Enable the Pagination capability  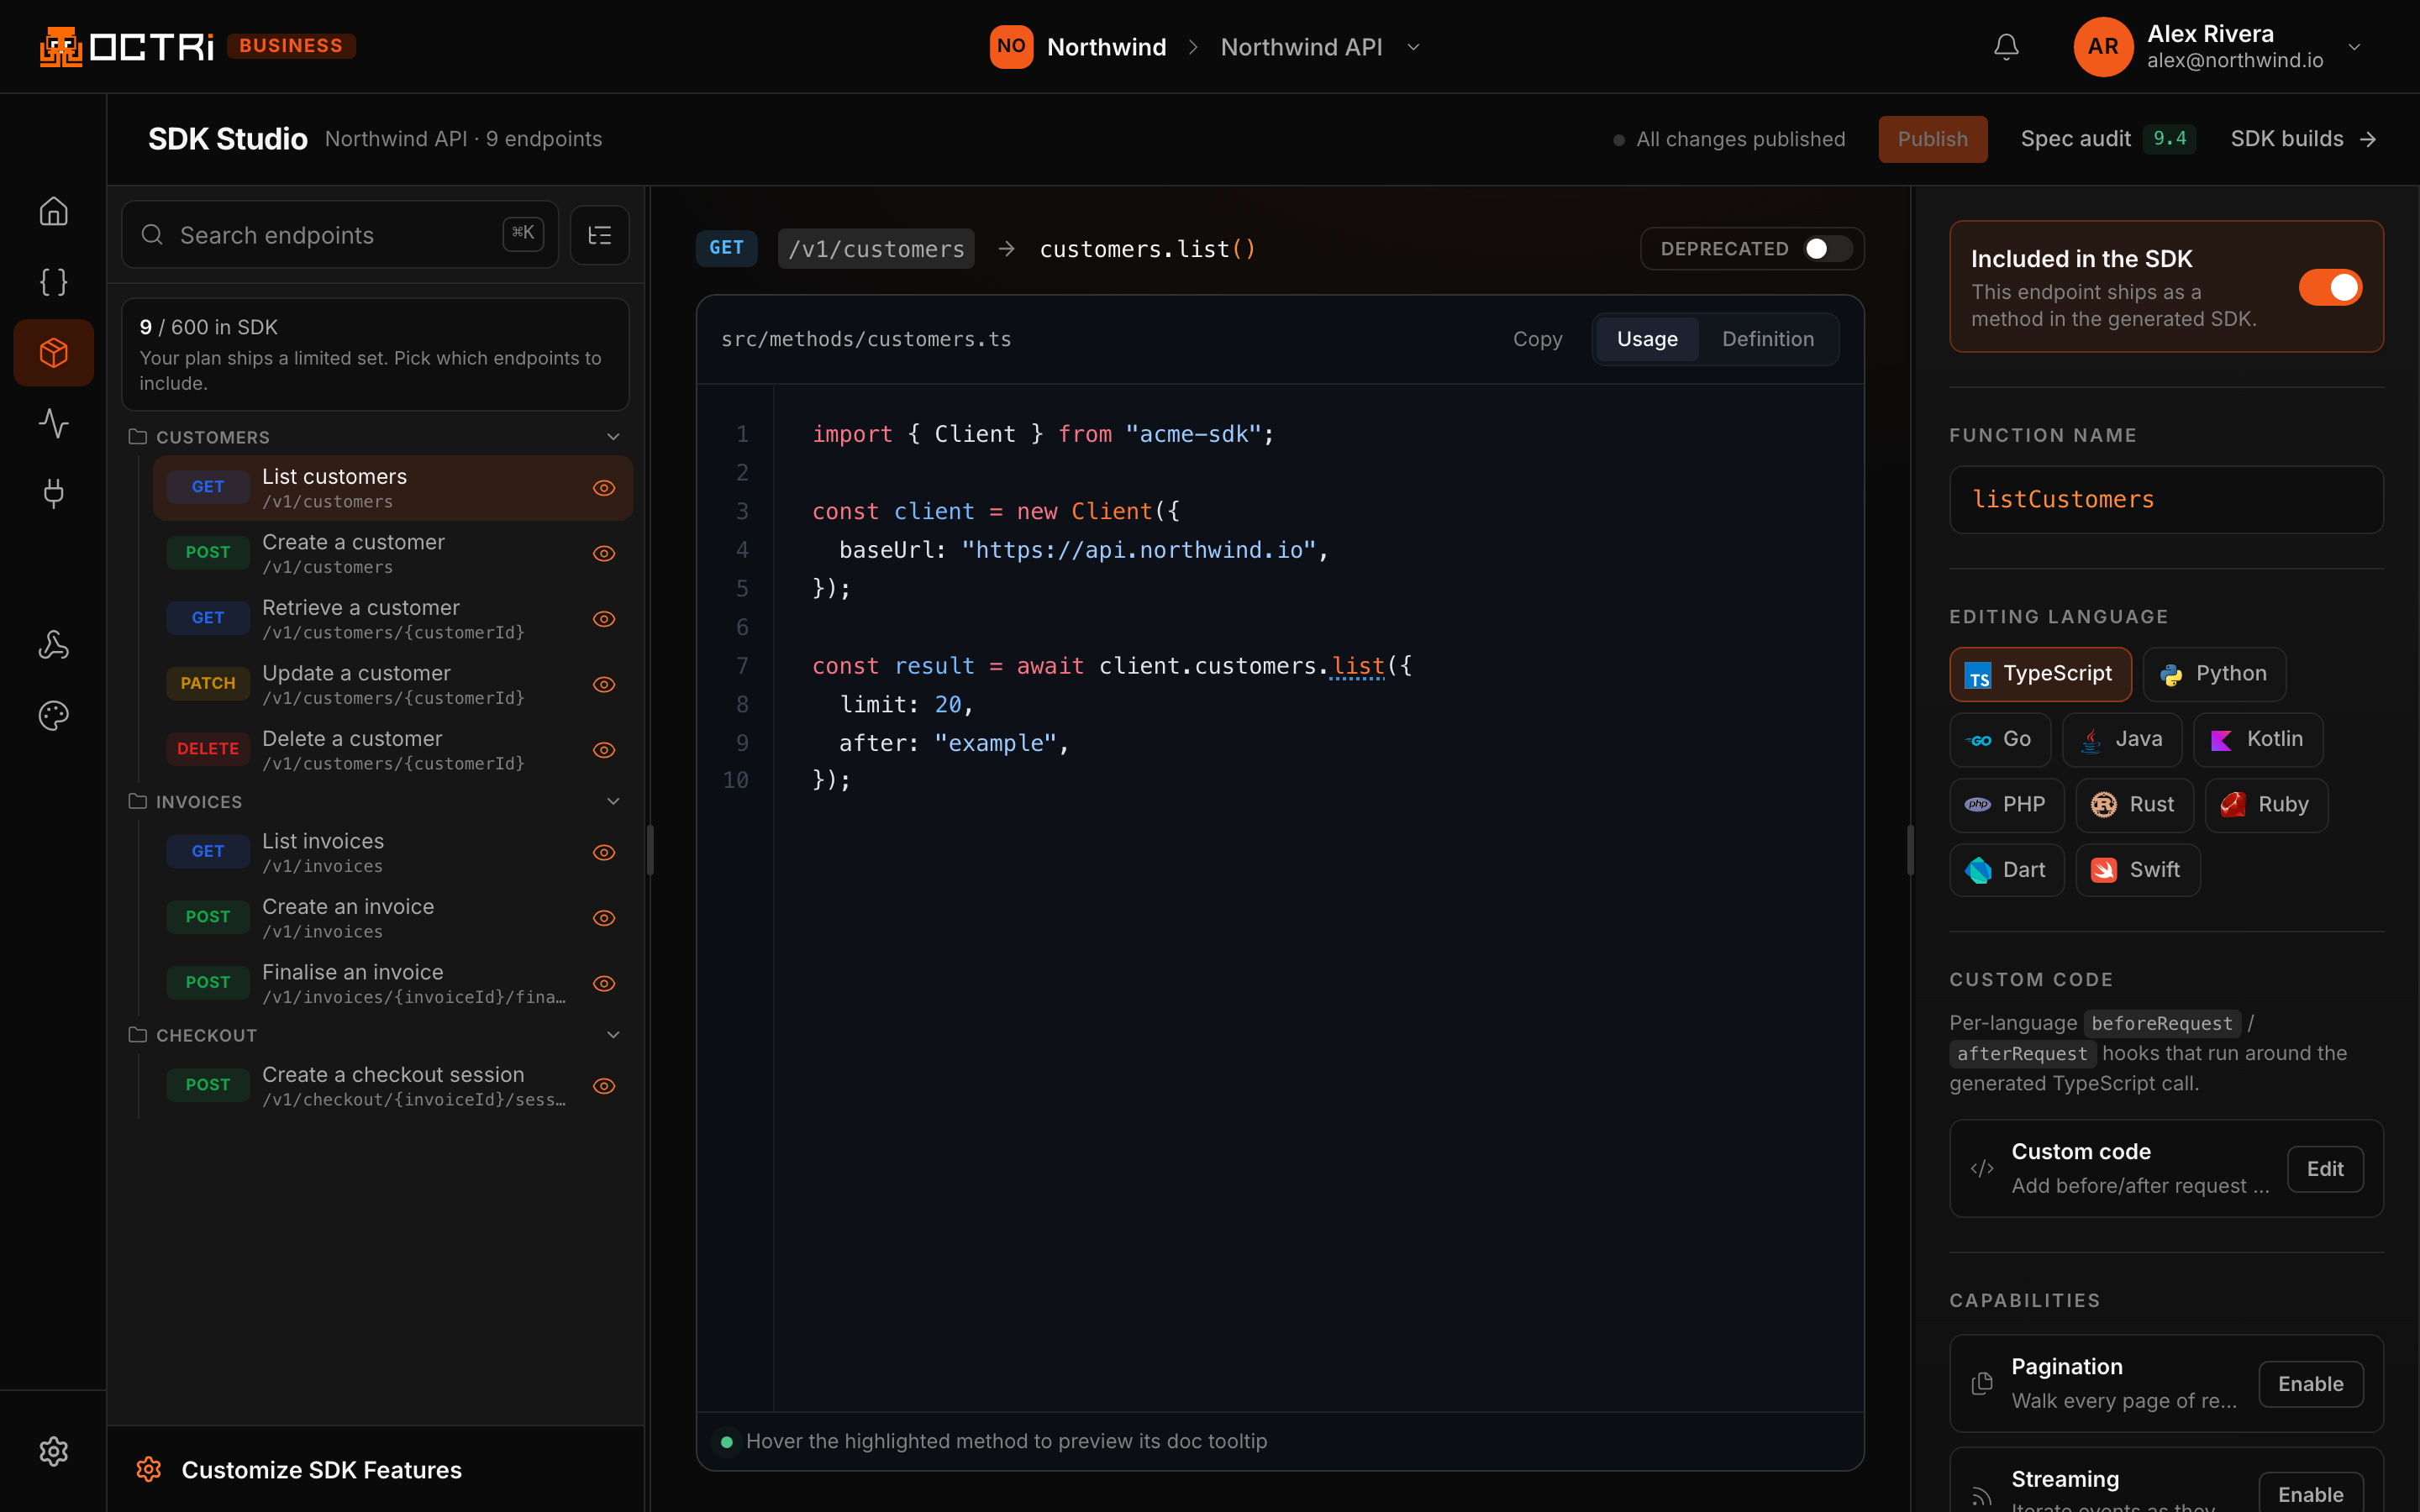[x=2310, y=1384]
